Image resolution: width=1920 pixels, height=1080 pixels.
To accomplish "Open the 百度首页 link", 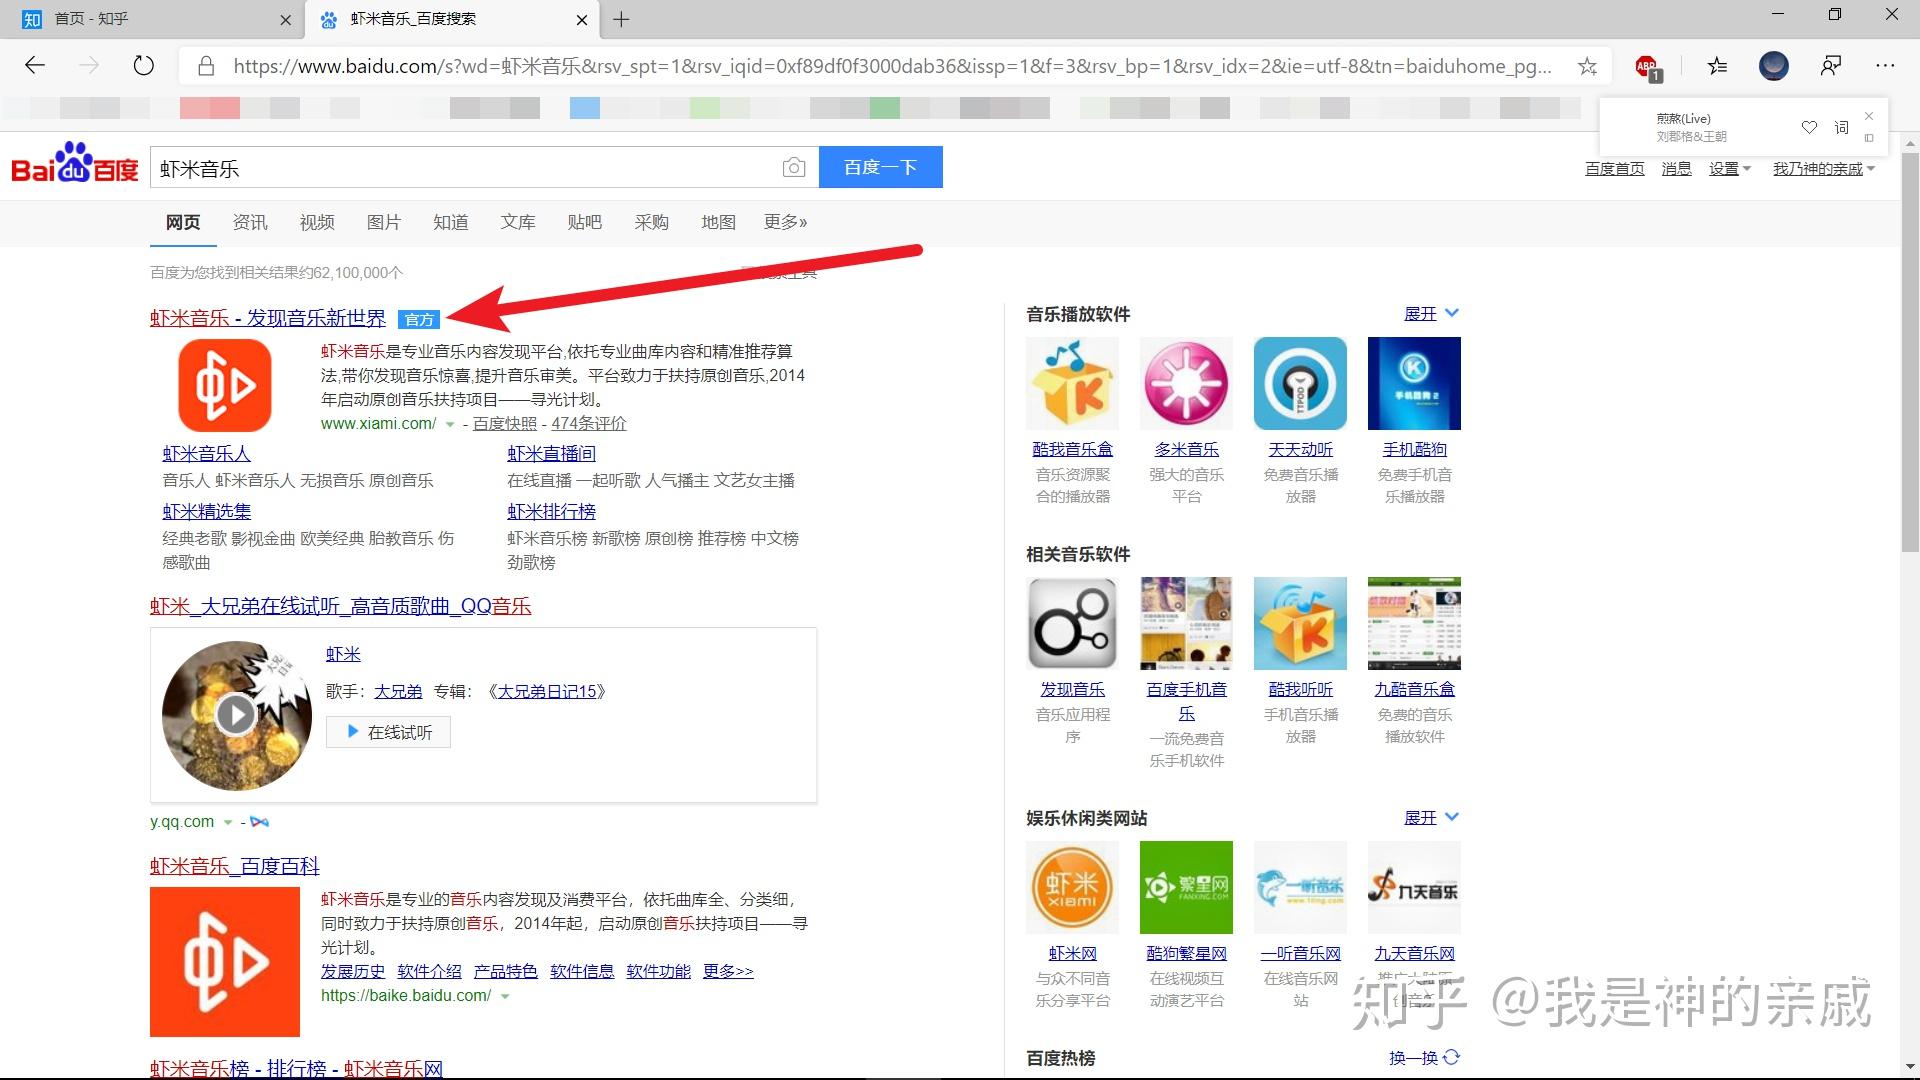I will point(1615,169).
